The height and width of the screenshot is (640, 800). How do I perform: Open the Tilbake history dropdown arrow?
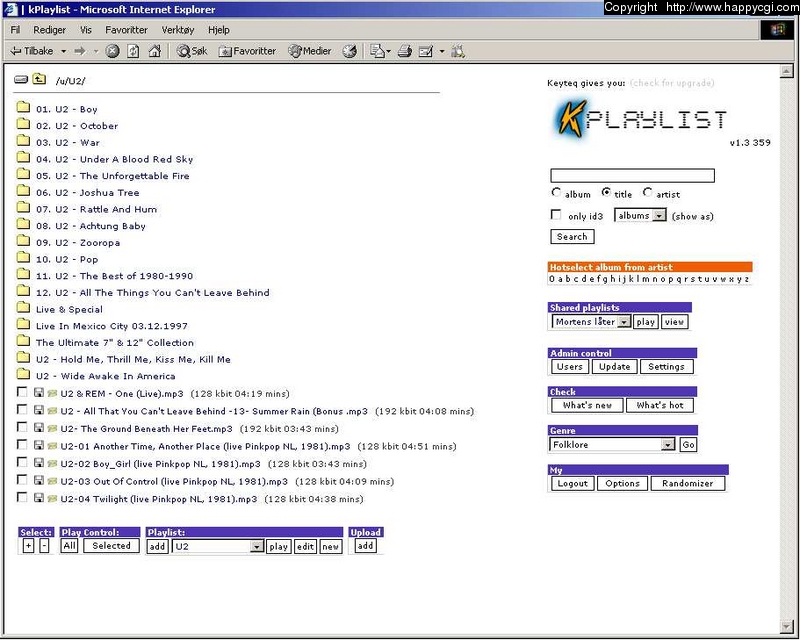(x=64, y=51)
